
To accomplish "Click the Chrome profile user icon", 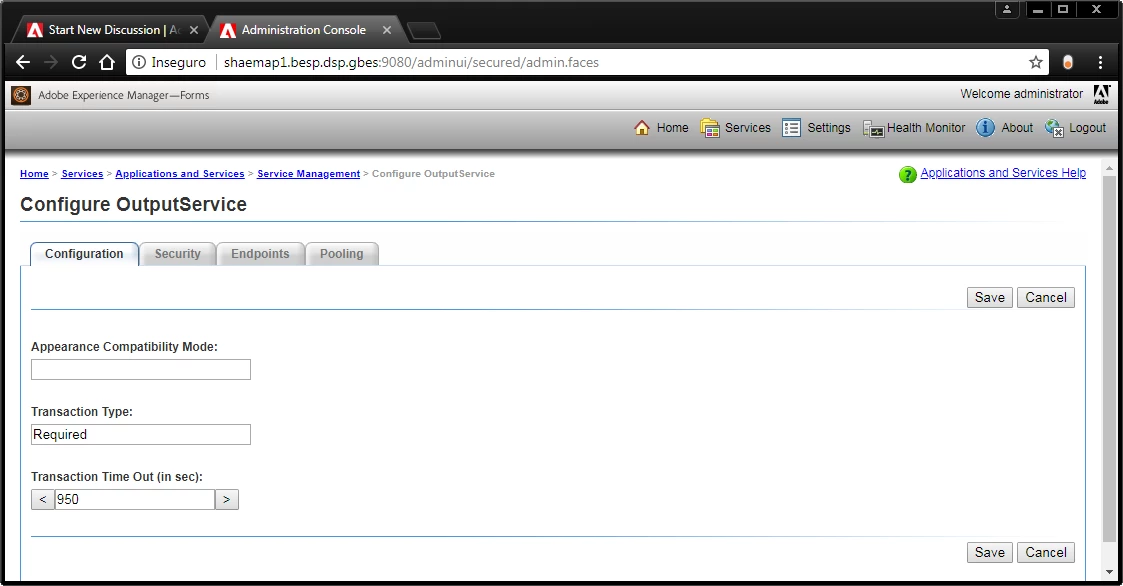I will (x=1007, y=9).
